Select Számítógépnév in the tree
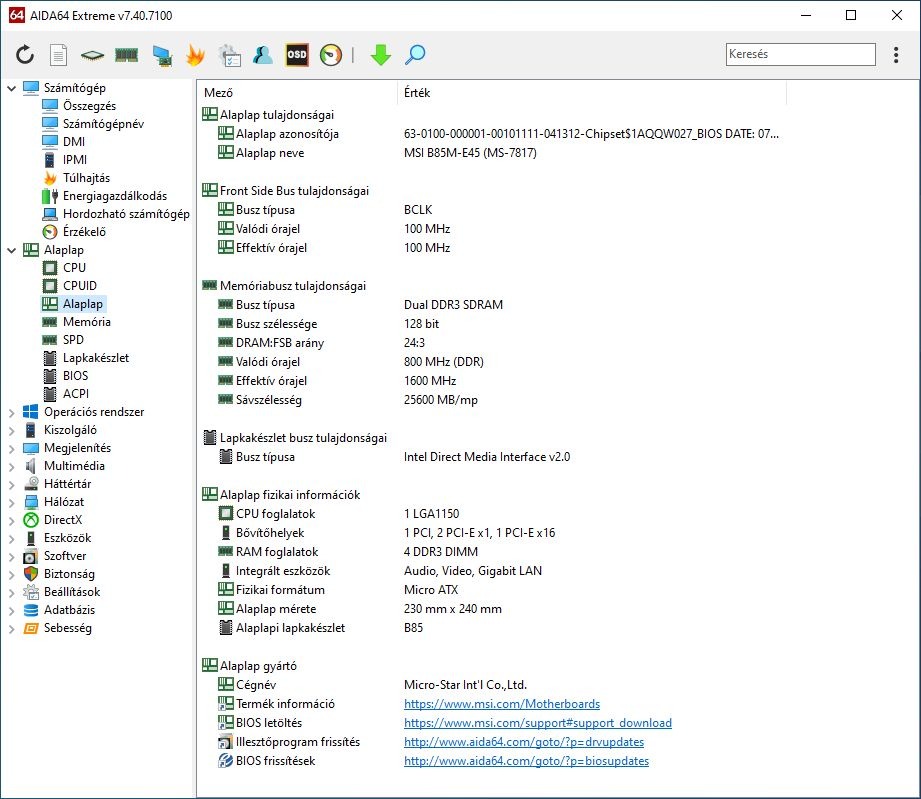 (x=103, y=124)
